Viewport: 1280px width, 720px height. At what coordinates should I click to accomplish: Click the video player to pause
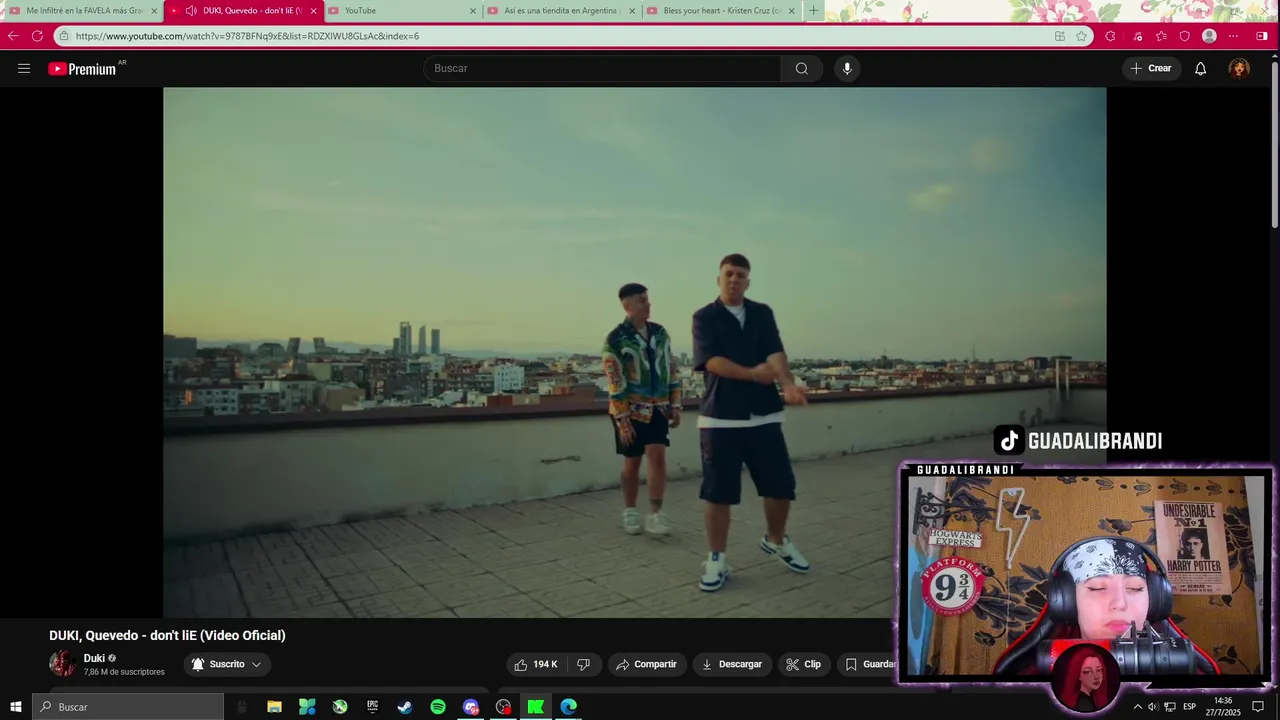634,352
